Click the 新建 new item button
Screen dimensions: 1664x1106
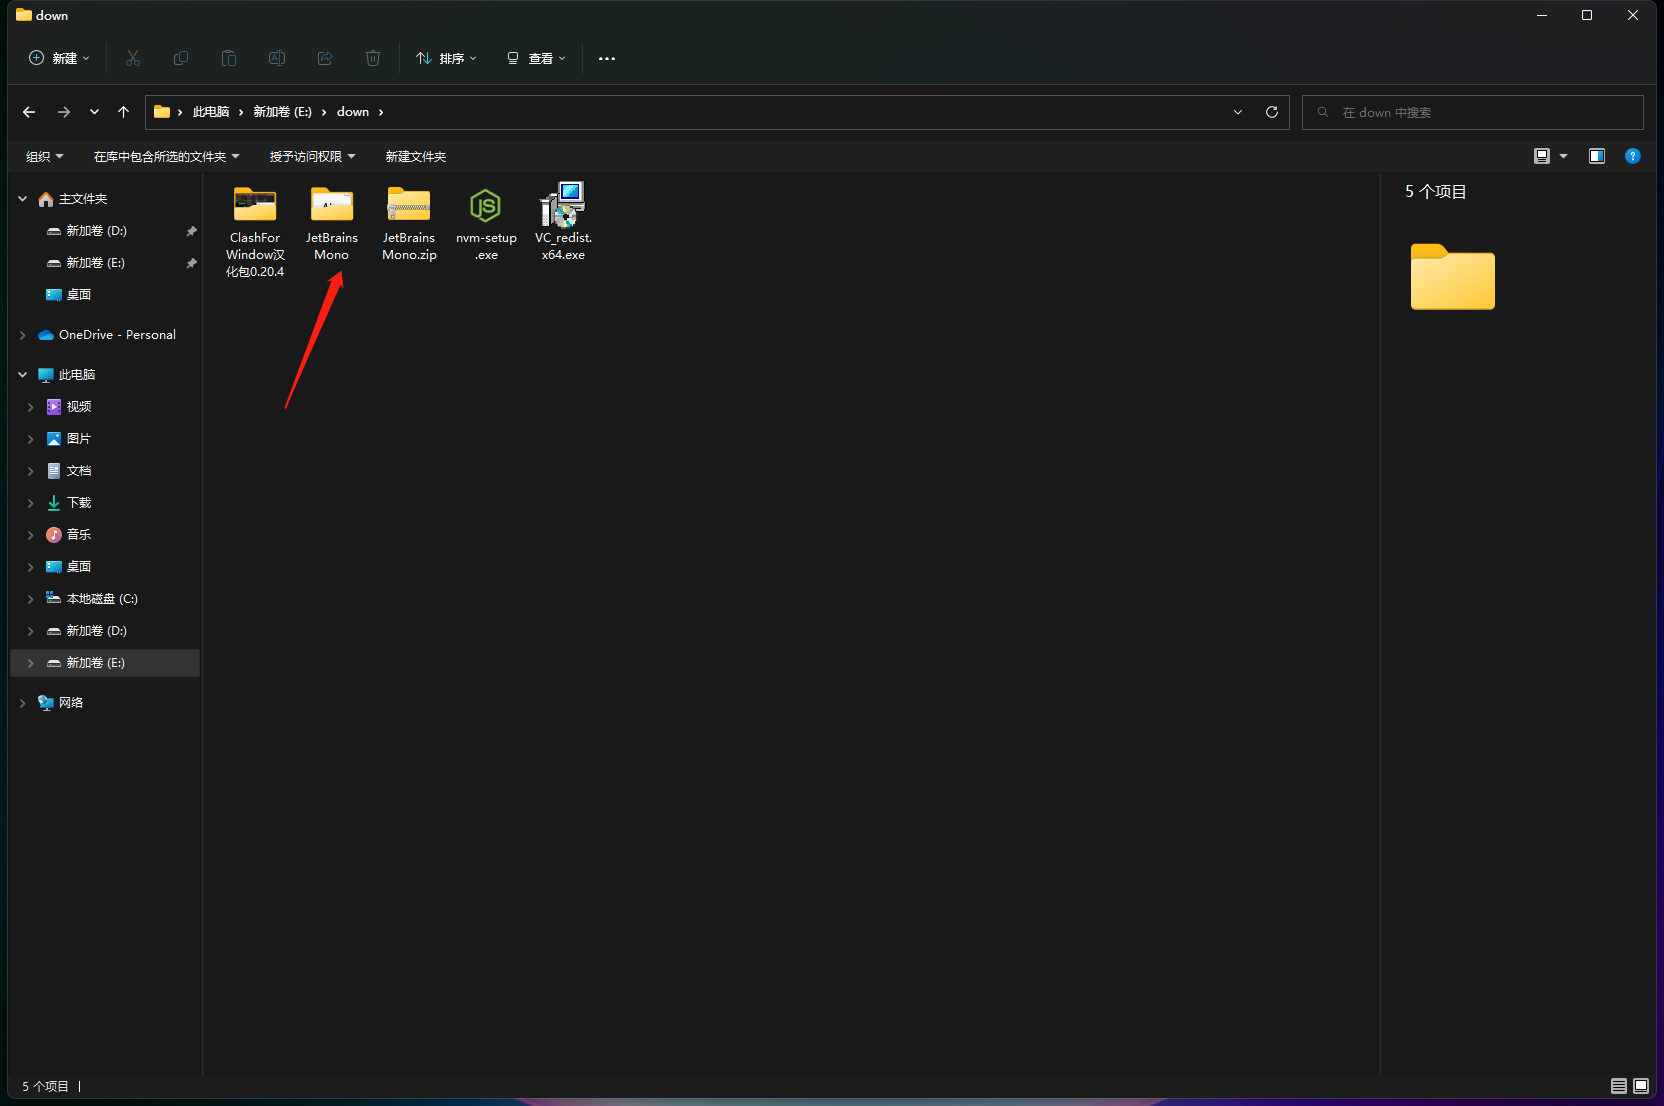pyautogui.click(x=59, y=58)
